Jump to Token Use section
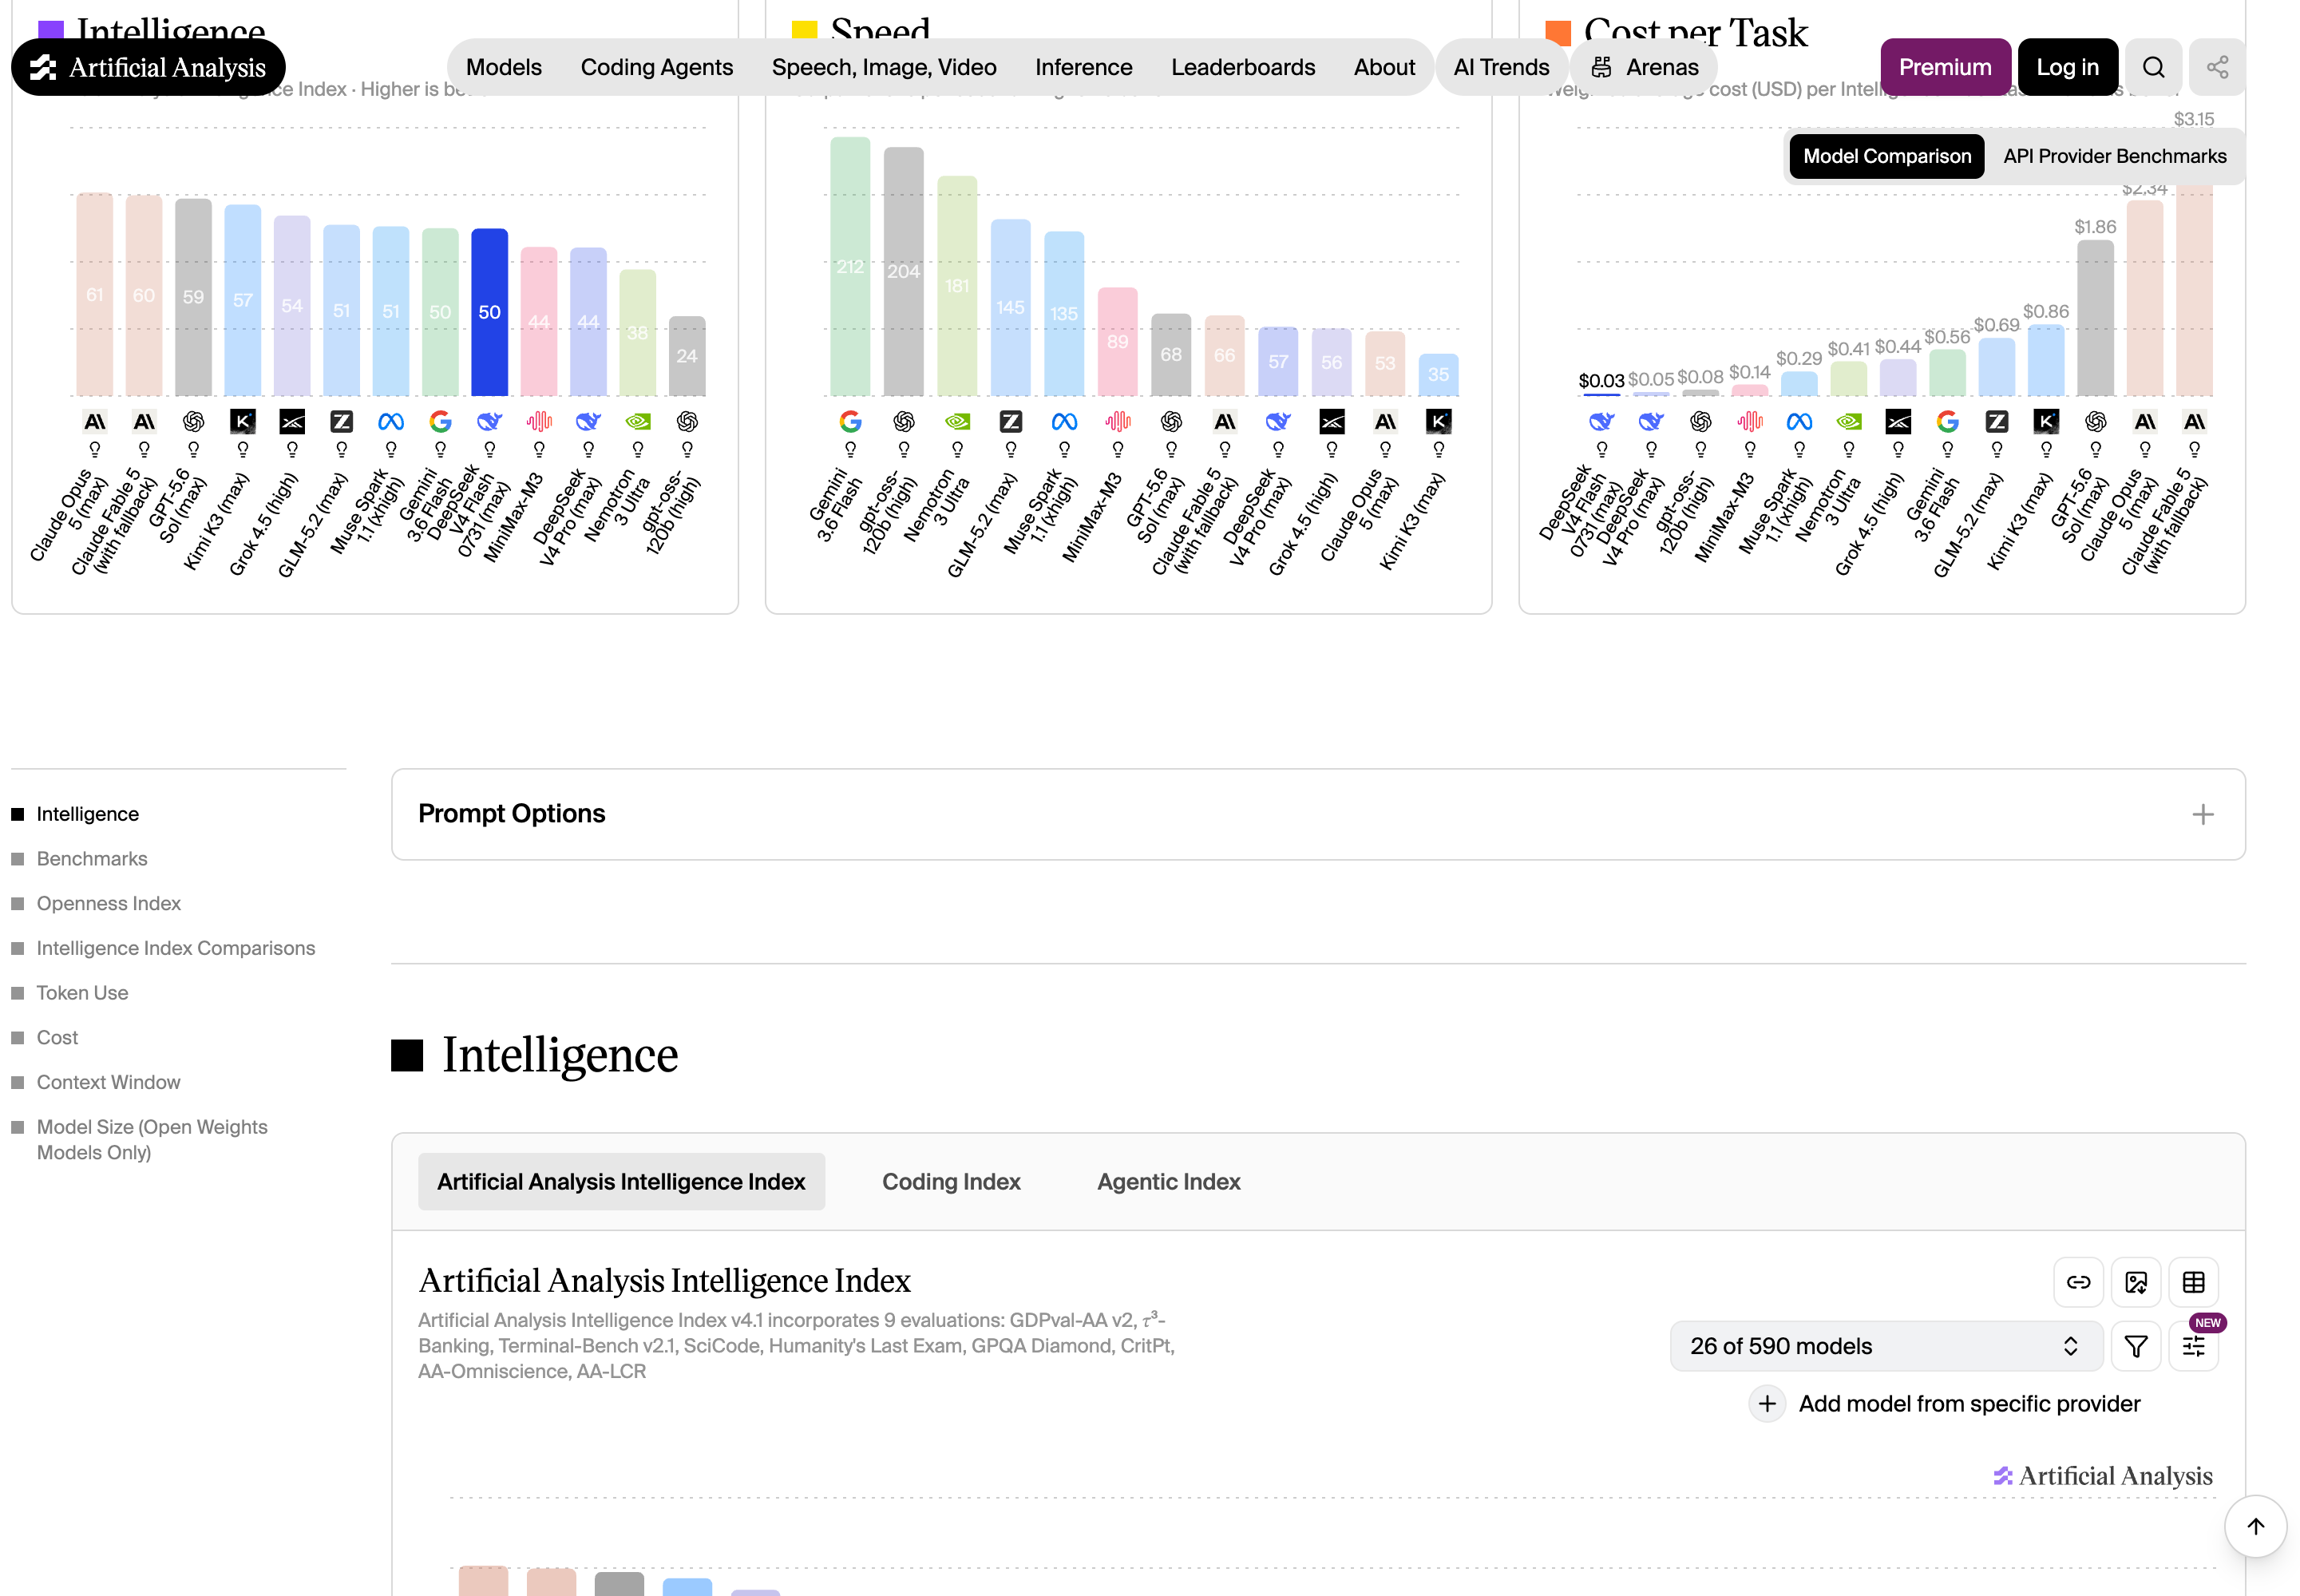This screenshot has height=1596, width=2300. [x=83, y=993]
